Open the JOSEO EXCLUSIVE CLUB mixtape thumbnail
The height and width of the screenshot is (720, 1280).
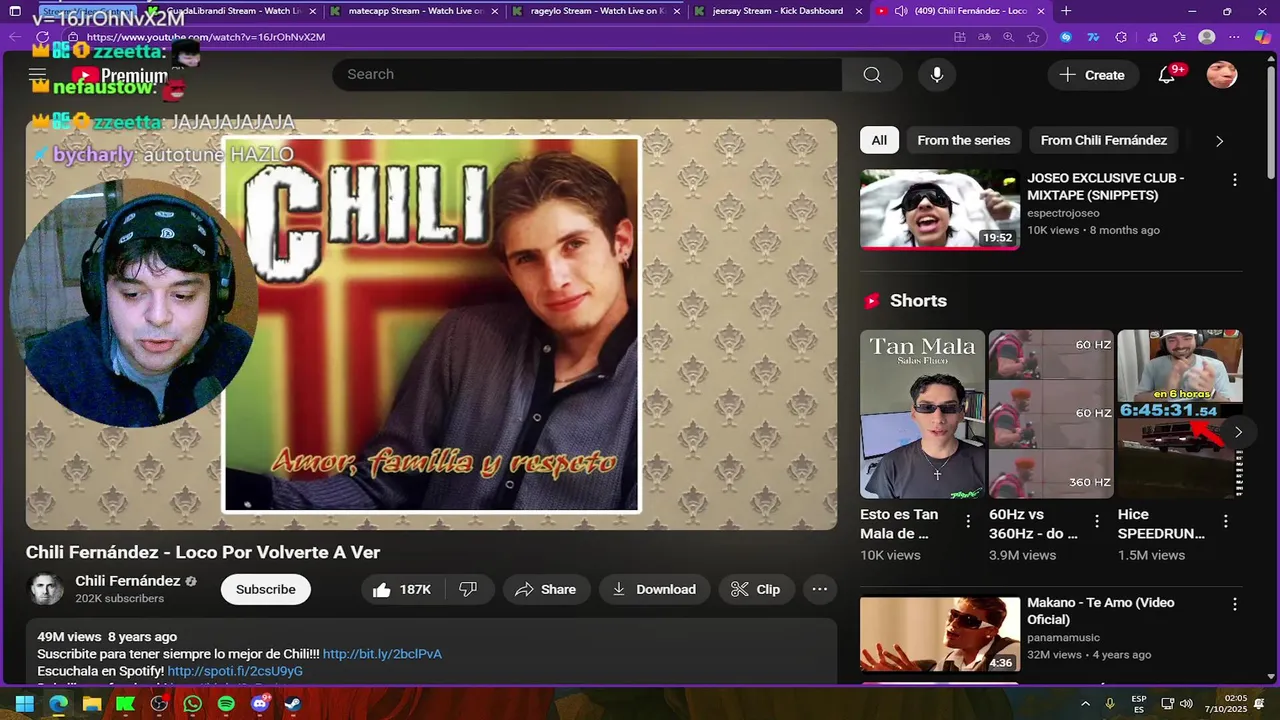pos(940,209)
